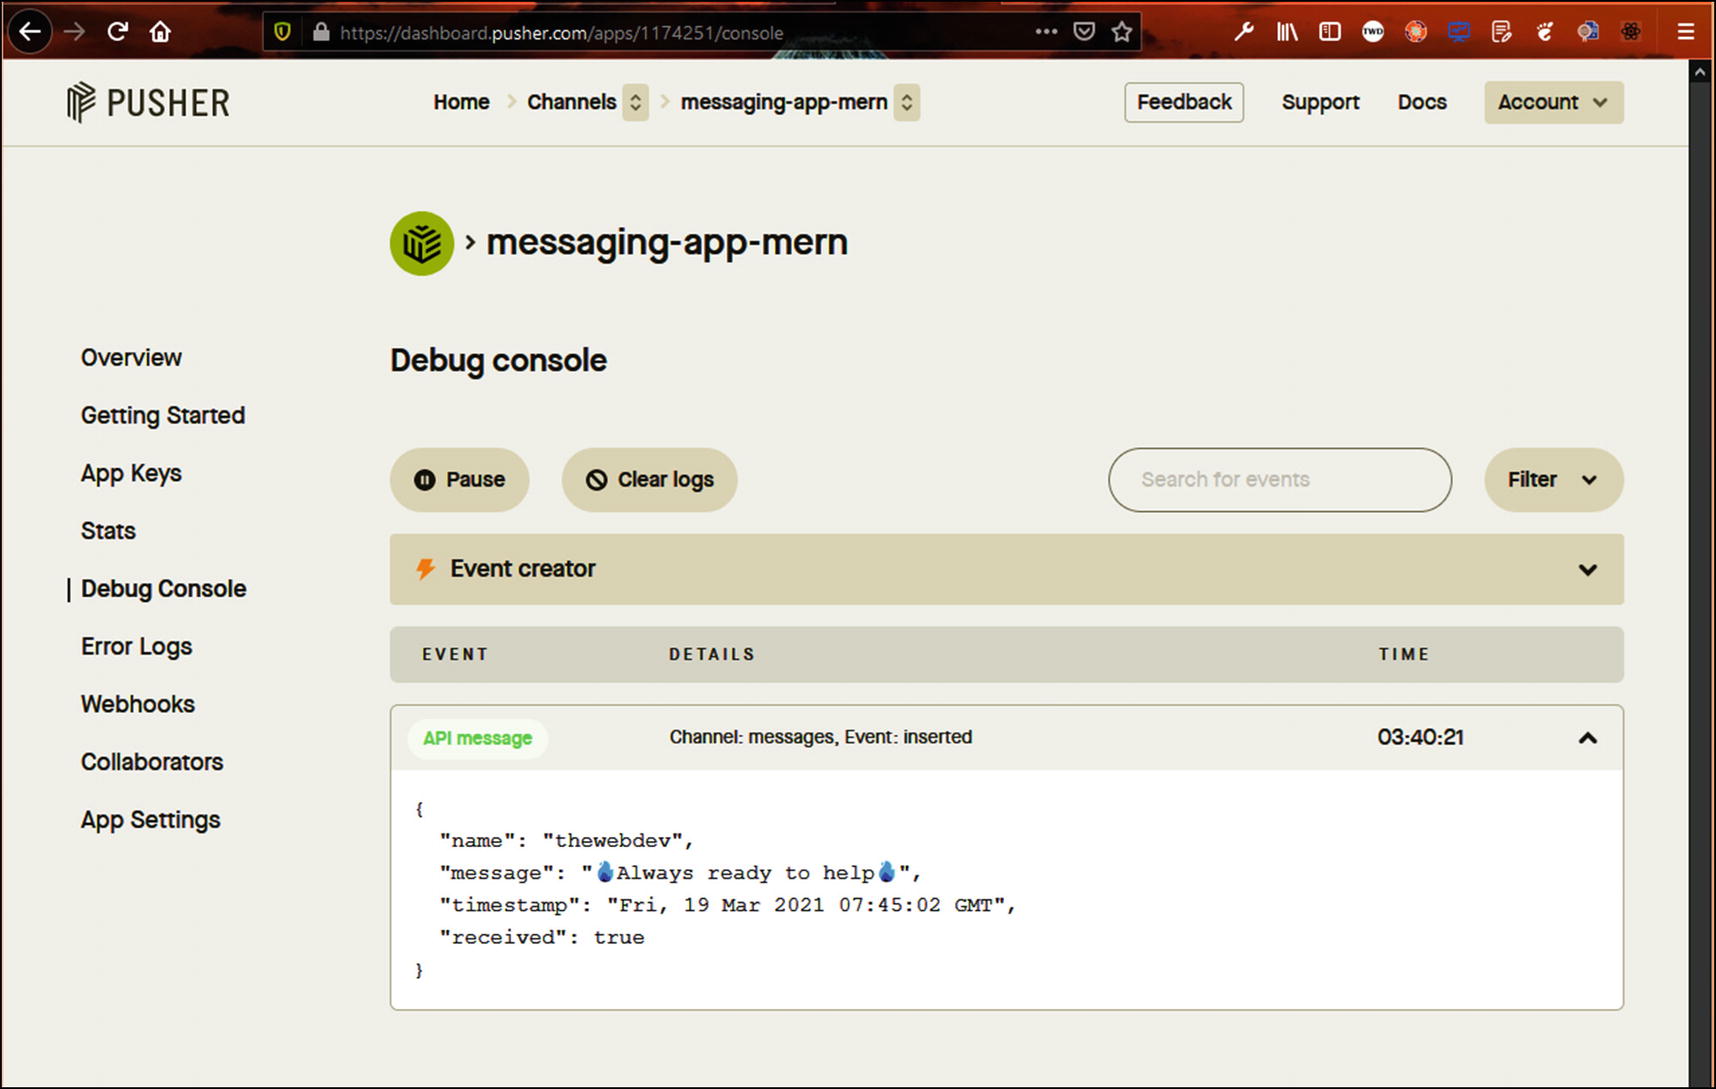Open the Channels breadcrumb switcher
This screenshot has height=1089, width=1716.
(x=635, y=102)
